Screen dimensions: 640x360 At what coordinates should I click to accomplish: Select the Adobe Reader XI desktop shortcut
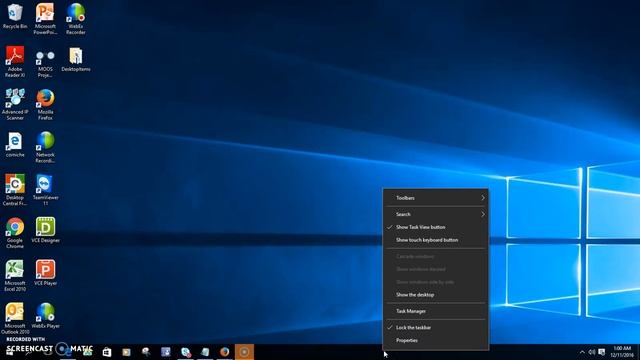pyautogui.click(x=15, y=62)
